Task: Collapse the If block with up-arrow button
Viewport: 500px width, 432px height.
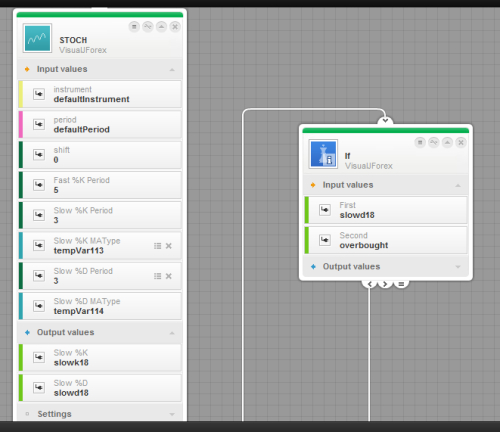Action: pos(447,142)
